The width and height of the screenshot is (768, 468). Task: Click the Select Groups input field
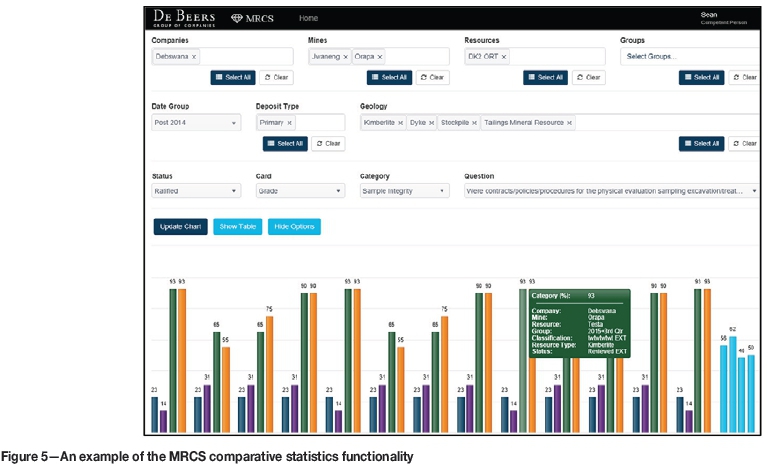coord(688,58)
